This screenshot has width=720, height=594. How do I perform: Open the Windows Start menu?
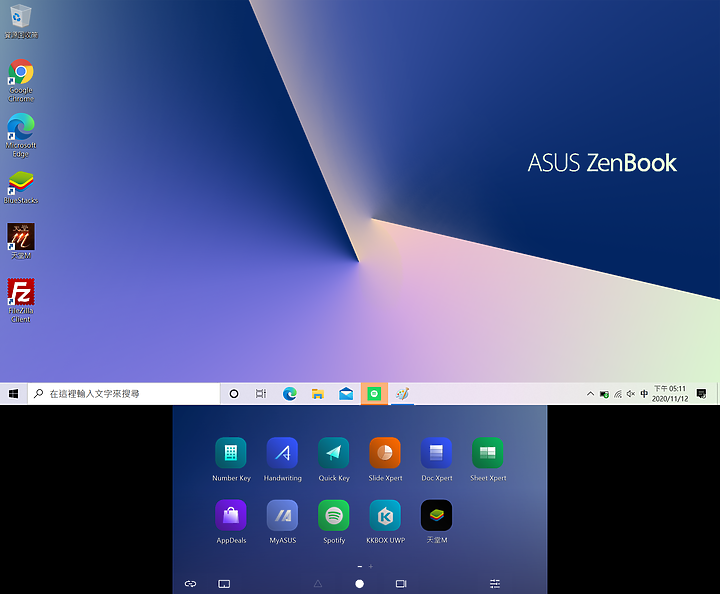[13, 394]
